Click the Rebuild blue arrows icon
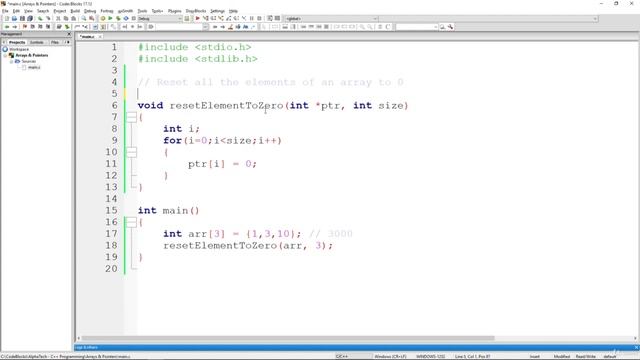640x360 pixels. pos(126,19)
